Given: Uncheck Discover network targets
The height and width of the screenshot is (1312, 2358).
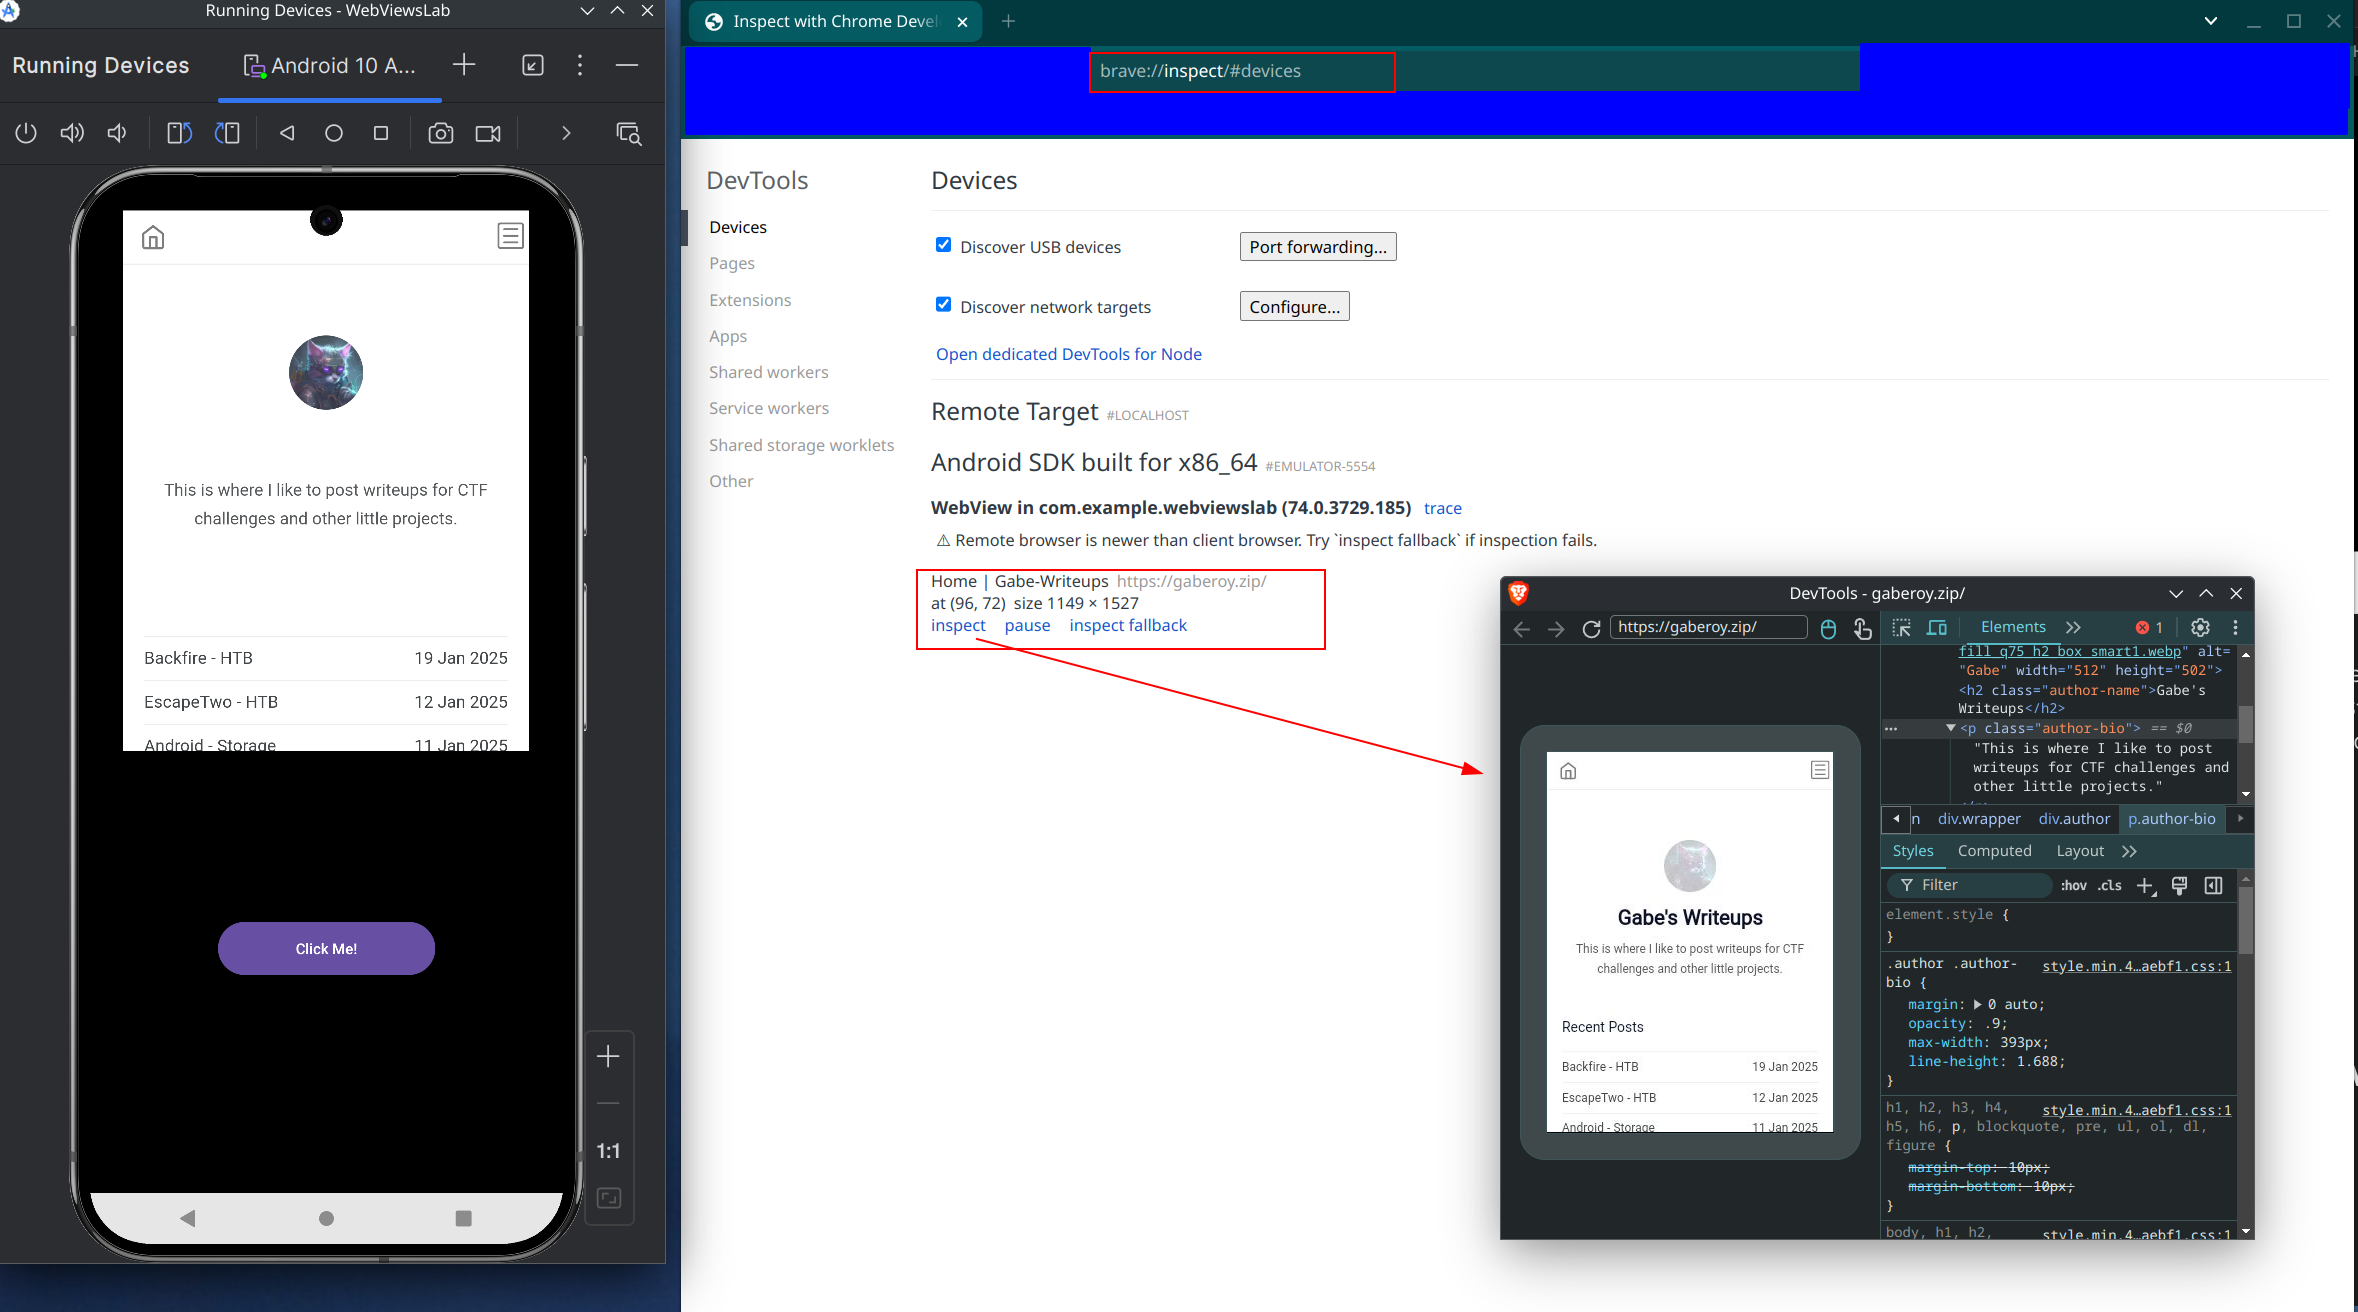Looking at the screenshot, I should pos(943,305).
